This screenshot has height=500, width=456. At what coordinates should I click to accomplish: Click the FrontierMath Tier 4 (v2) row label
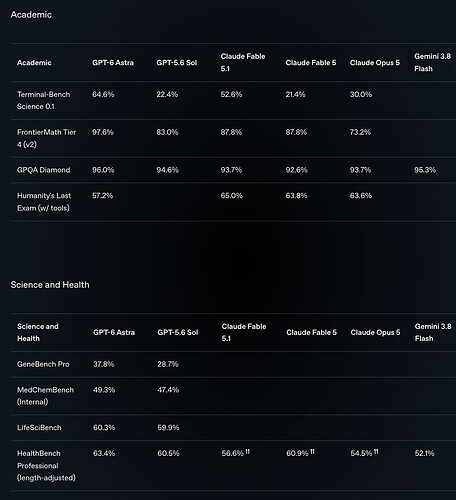pos(46,138)
